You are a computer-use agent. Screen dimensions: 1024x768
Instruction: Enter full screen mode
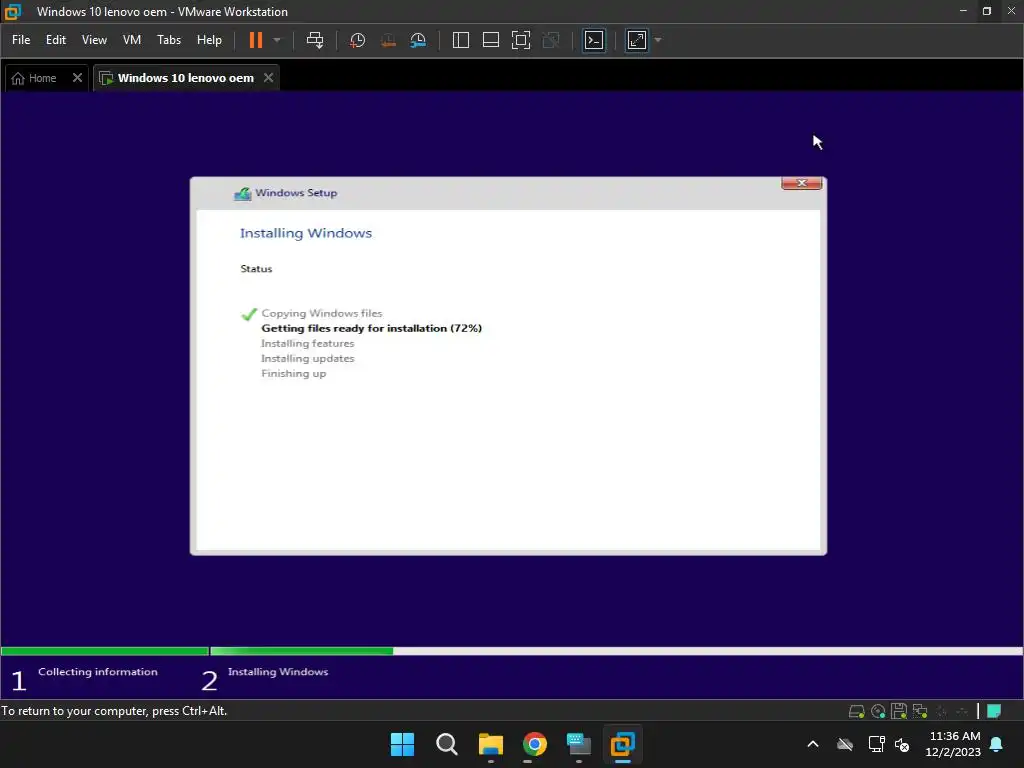520,40
